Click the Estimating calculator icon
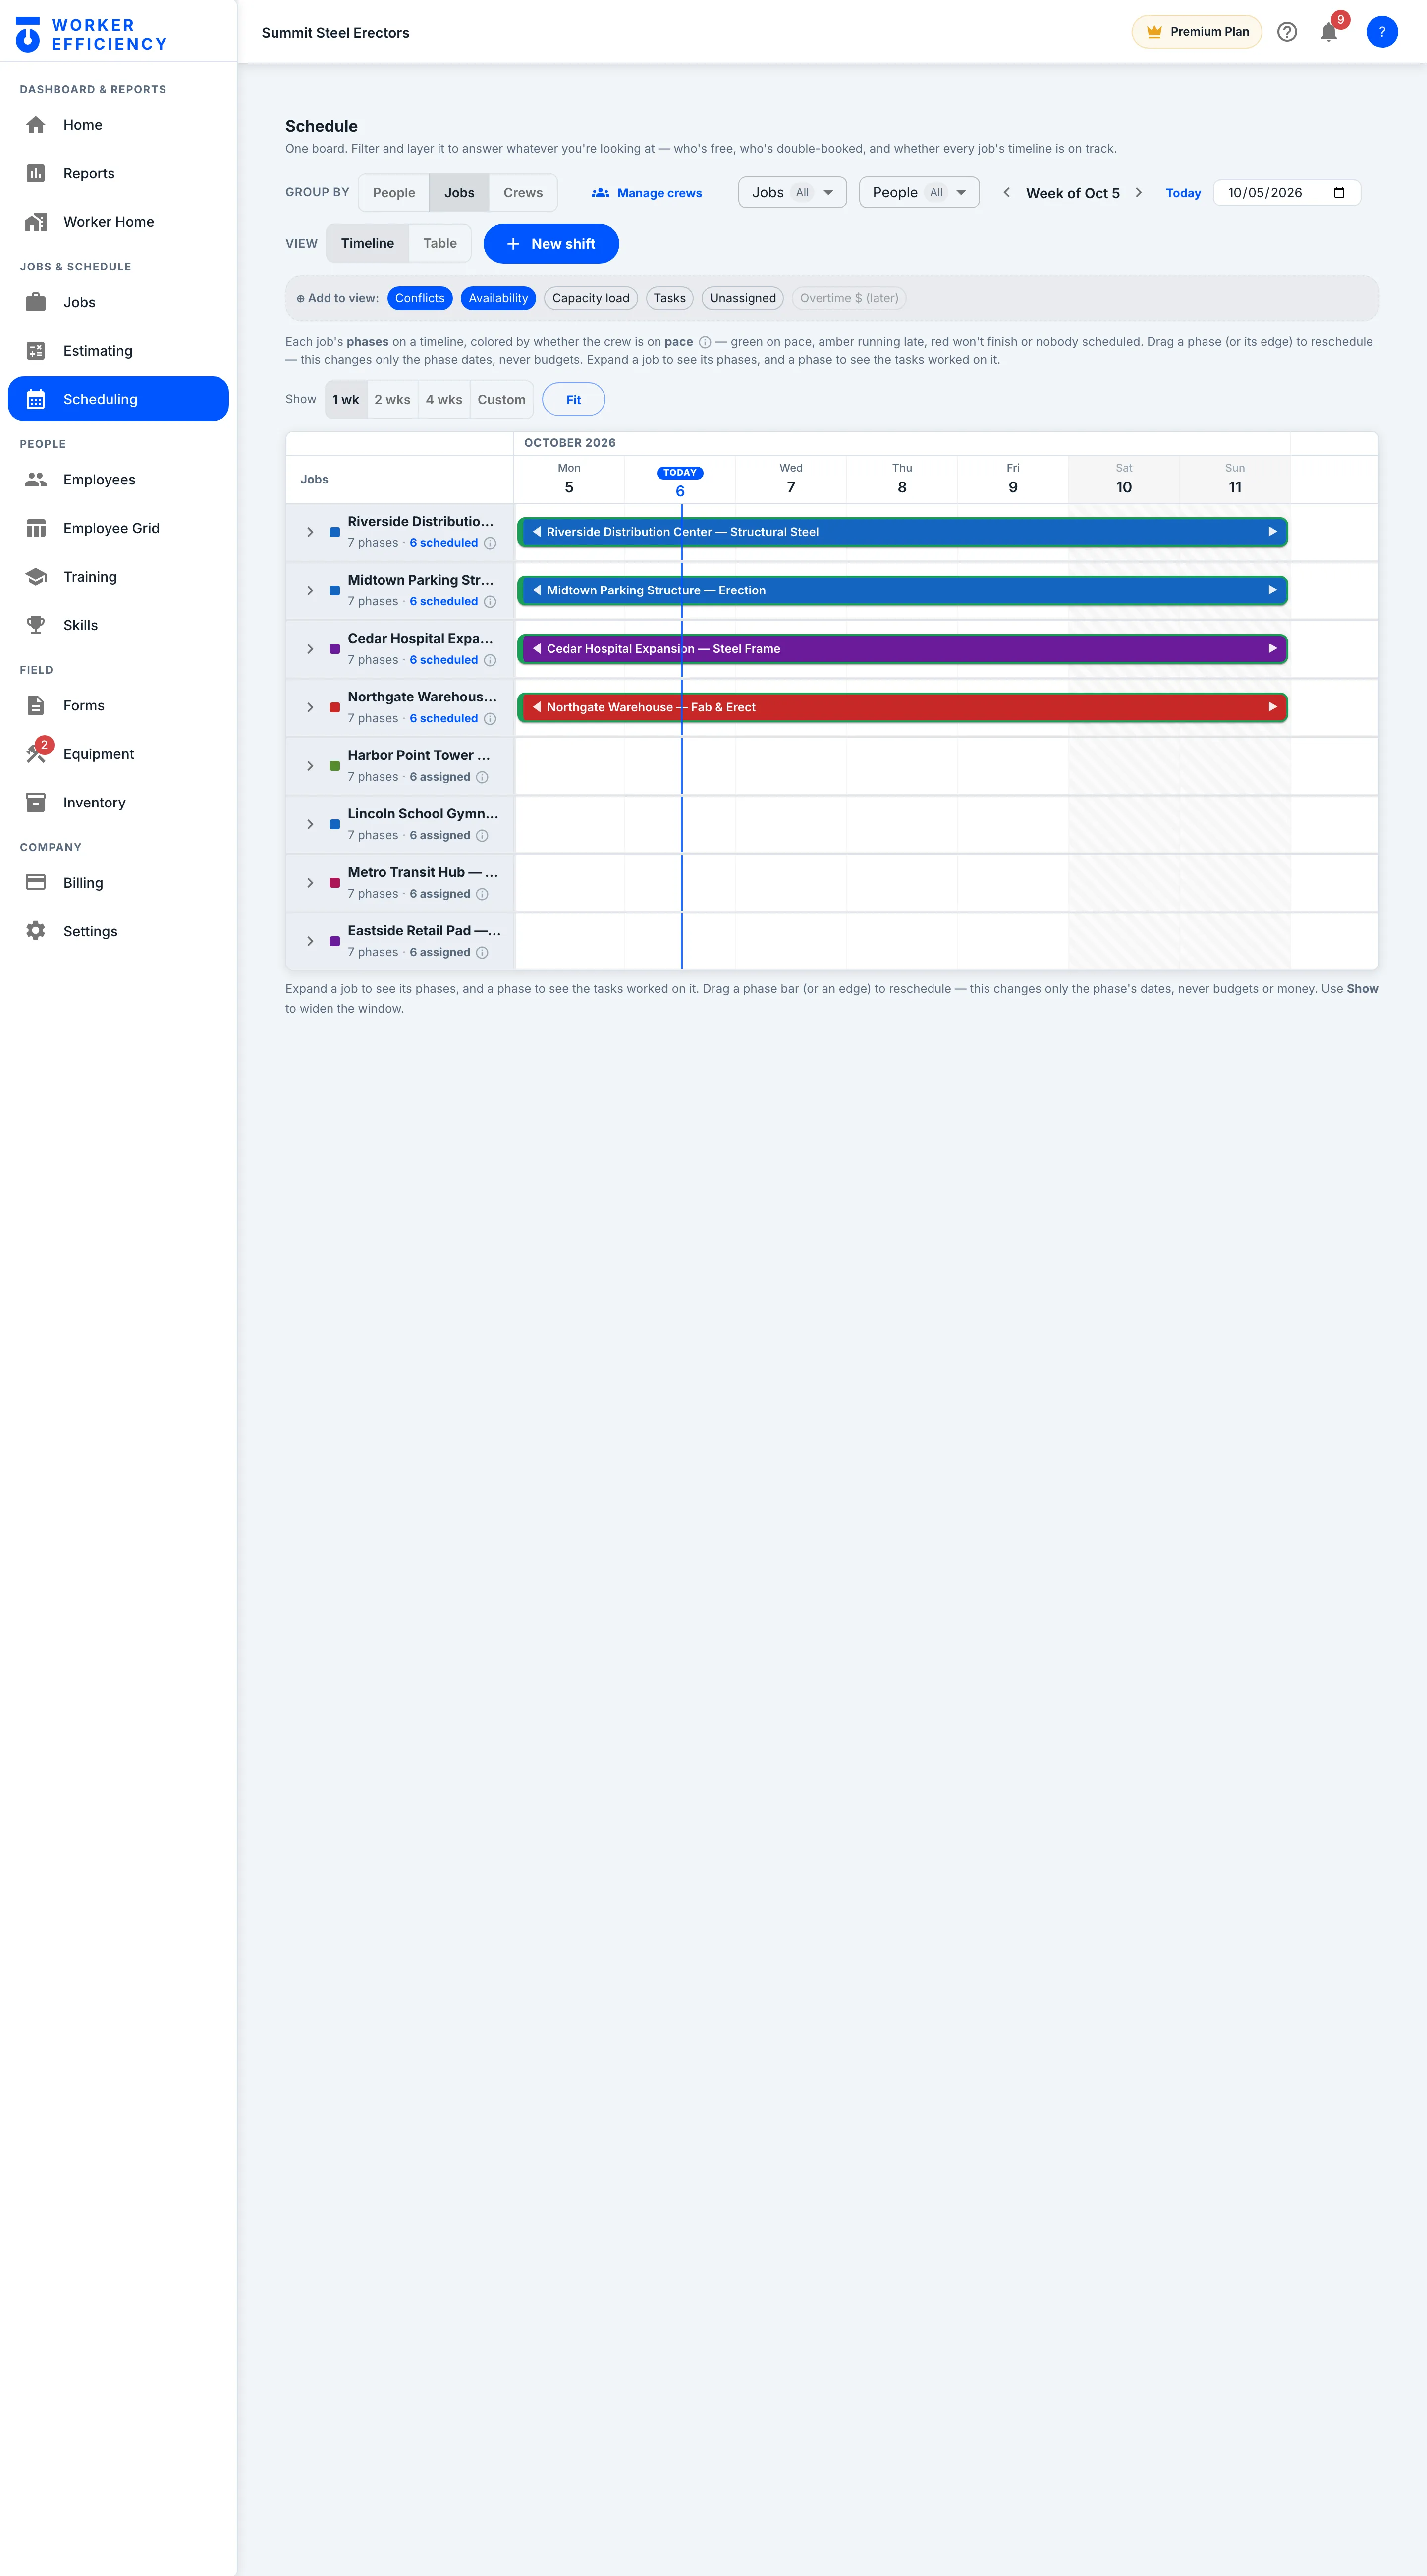The height and width of the screenshot is (2576, 1427). point(36,351)
